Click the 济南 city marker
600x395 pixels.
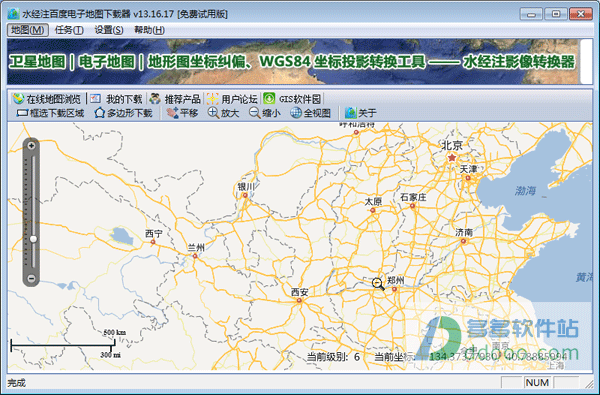pyautogui.click(x=463, y=241)
